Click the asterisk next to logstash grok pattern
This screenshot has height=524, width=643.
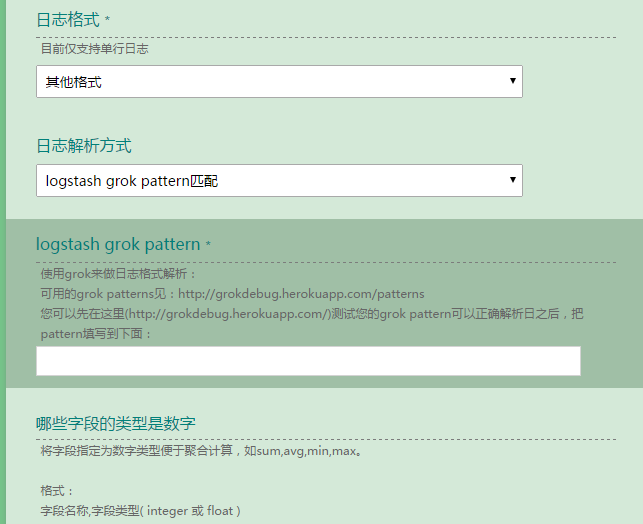[x=208, y=245]
